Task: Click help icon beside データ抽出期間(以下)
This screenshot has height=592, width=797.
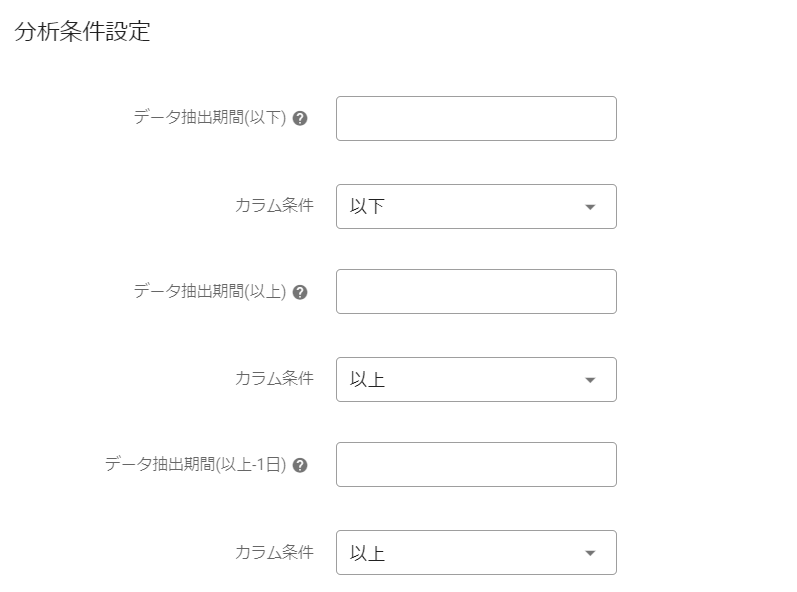Action: pyautogui.click(x=300, y=119)
